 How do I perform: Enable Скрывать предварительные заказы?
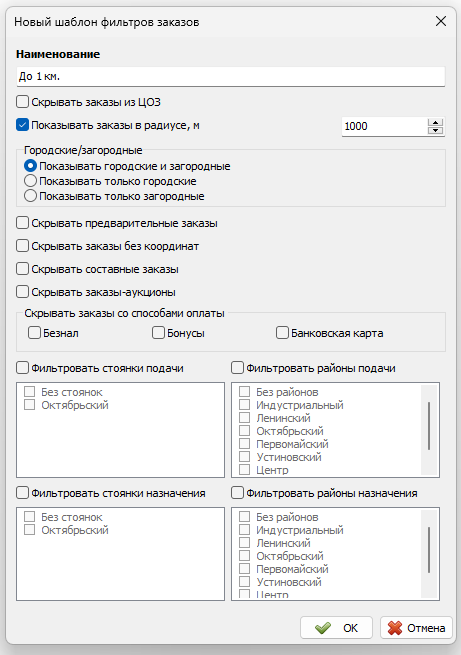coord(23,223)
